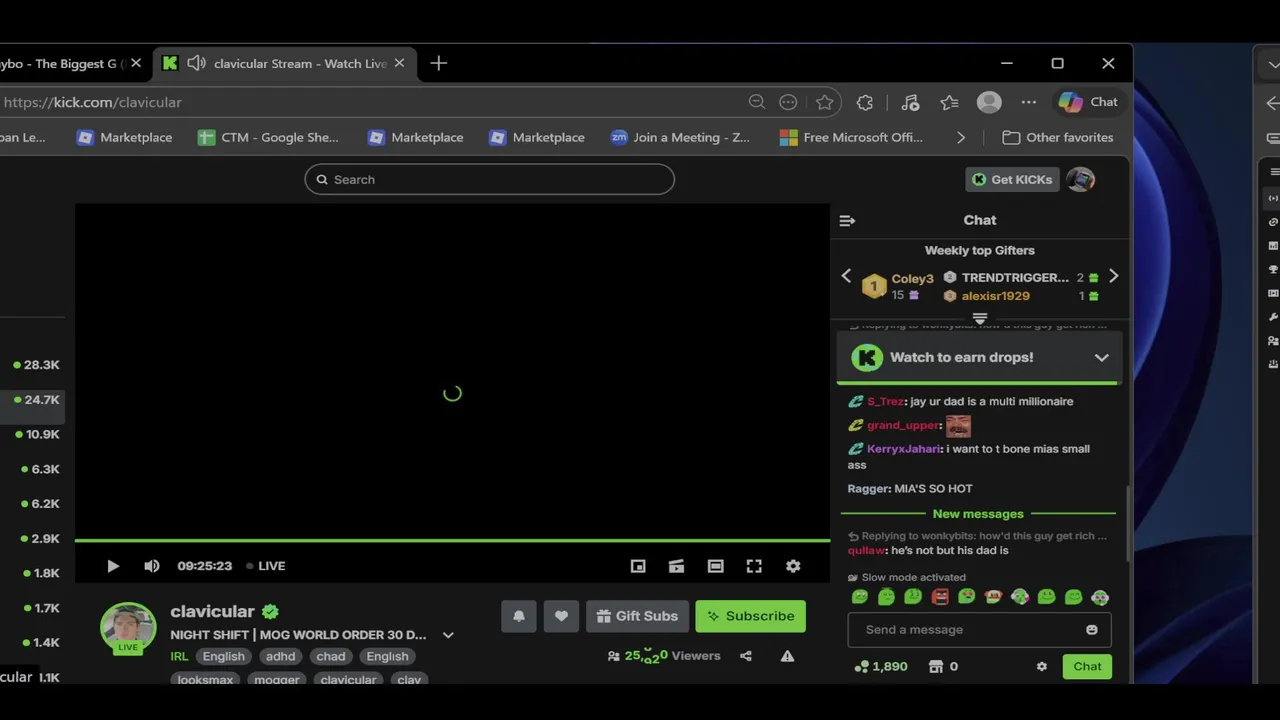The height and width of the screenshot is (720, 1280).
Task: Open picture-in-picture mini player icon
Action: (x=638, y=566)
